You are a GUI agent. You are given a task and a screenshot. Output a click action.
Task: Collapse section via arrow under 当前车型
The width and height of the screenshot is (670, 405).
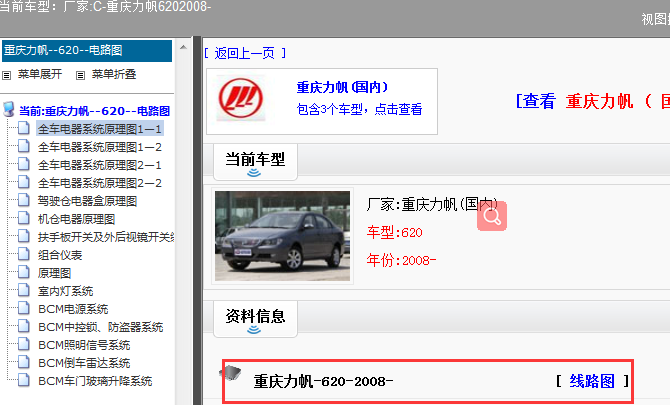click(254, 173)
